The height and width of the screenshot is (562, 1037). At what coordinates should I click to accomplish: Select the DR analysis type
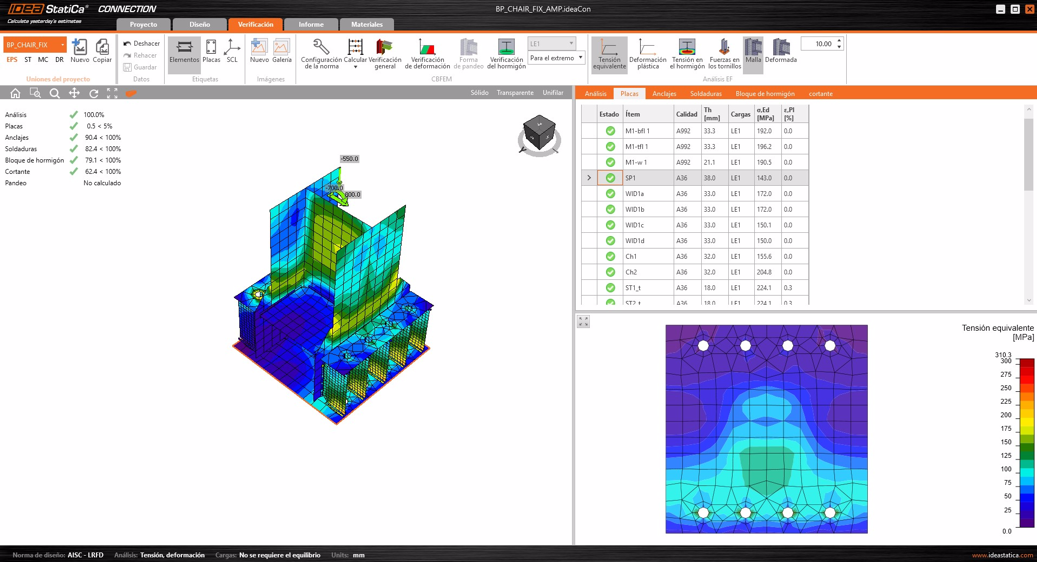pos(60,60)
